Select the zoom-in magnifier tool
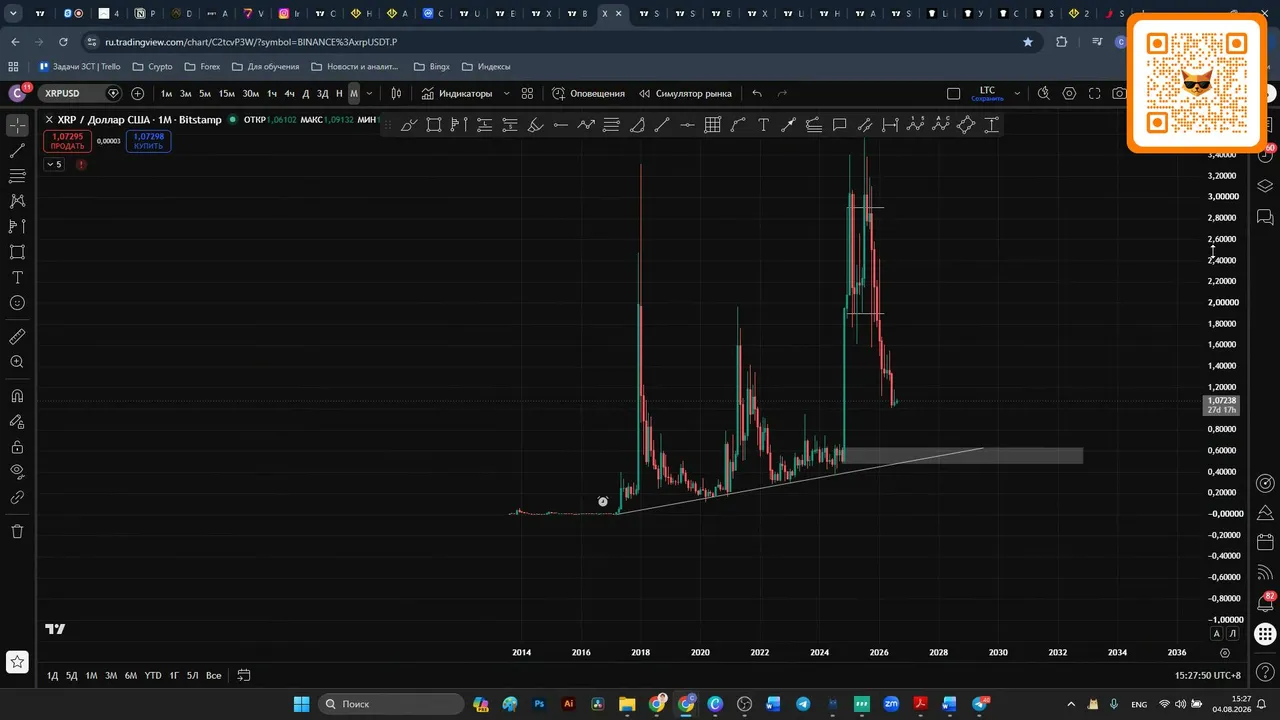This screenshot has height=720, width=1280. pos(17,362)
